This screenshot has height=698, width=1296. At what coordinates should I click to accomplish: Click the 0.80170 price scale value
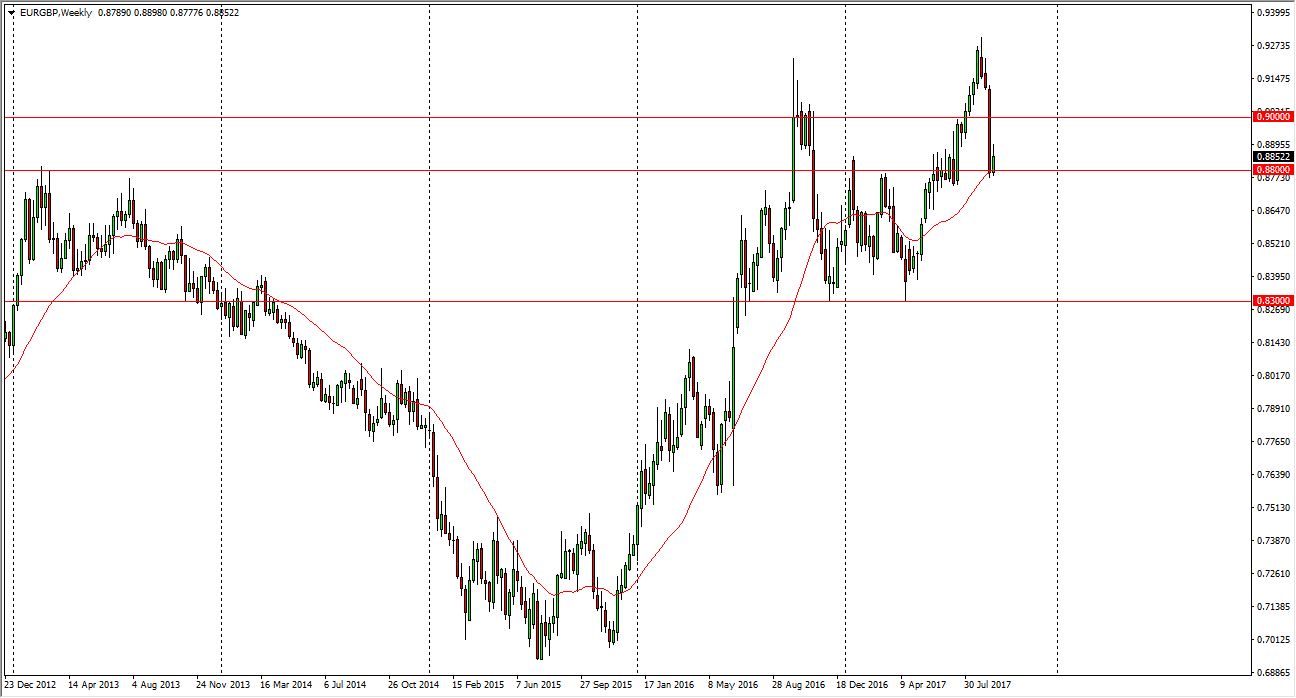(x=1272, y=376)
